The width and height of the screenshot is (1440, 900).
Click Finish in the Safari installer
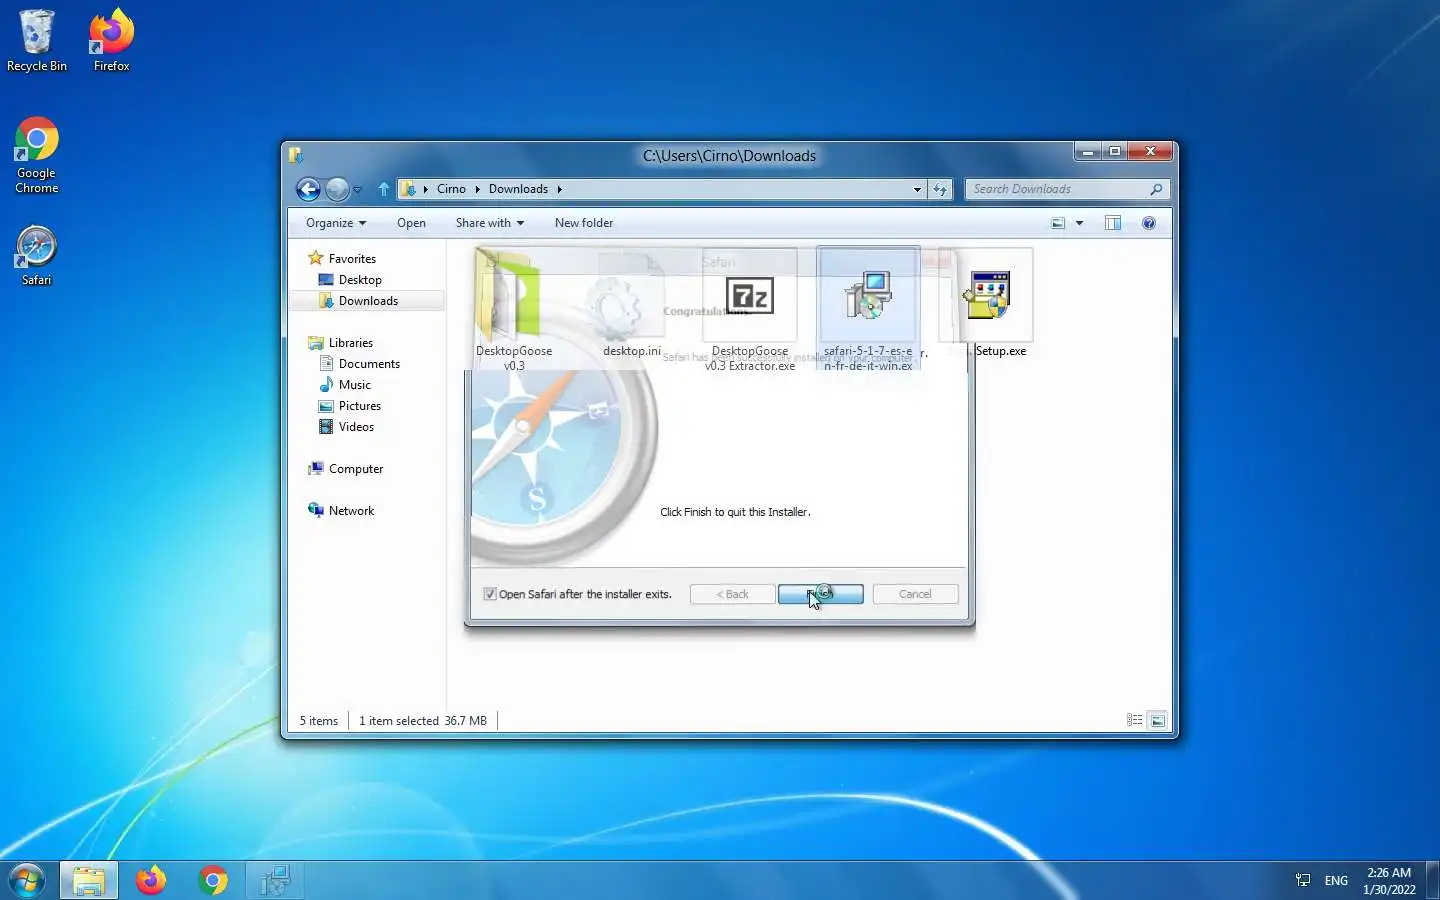pos(821,594)
